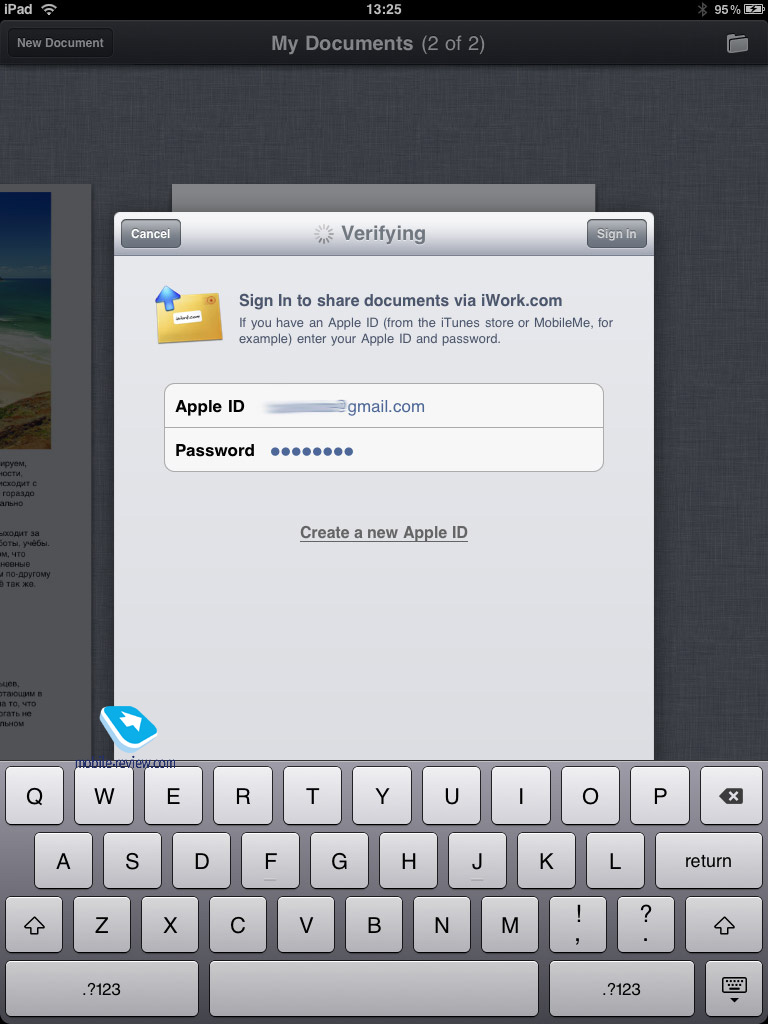Select the Apple ID email field
This screenshot has height=1024, width=768.
point(384,406)
